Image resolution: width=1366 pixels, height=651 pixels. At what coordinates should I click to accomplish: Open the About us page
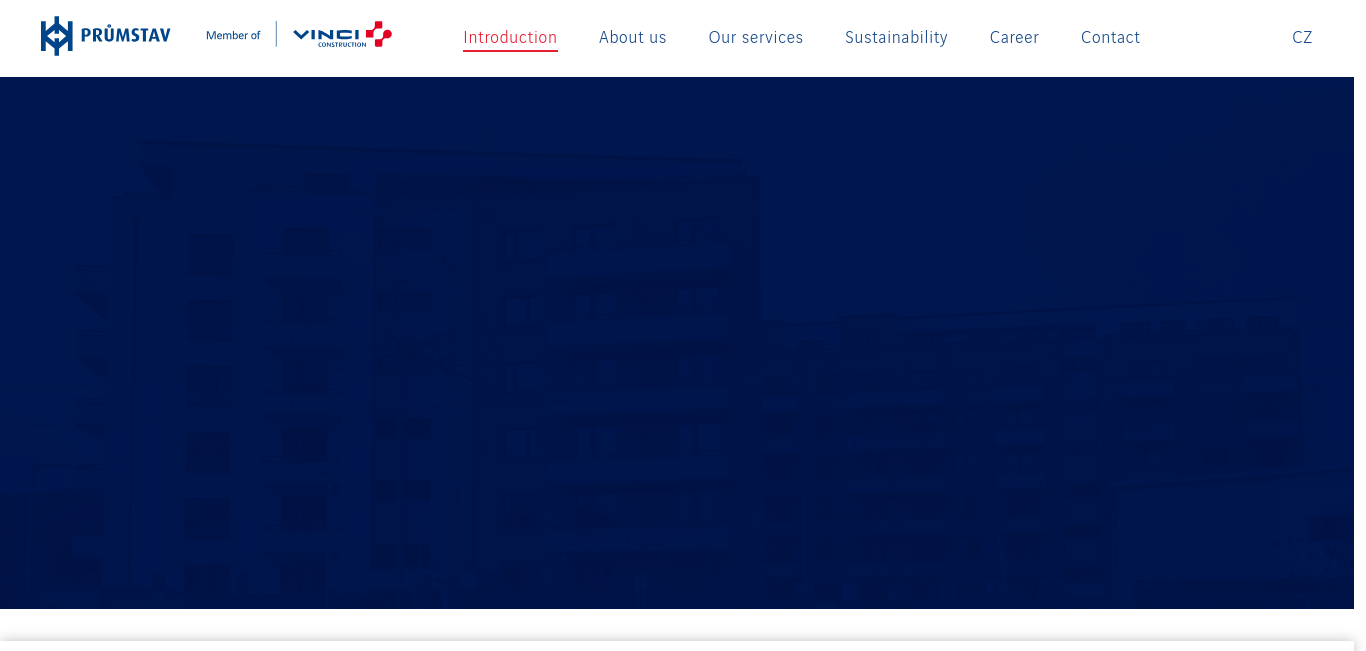632,37
